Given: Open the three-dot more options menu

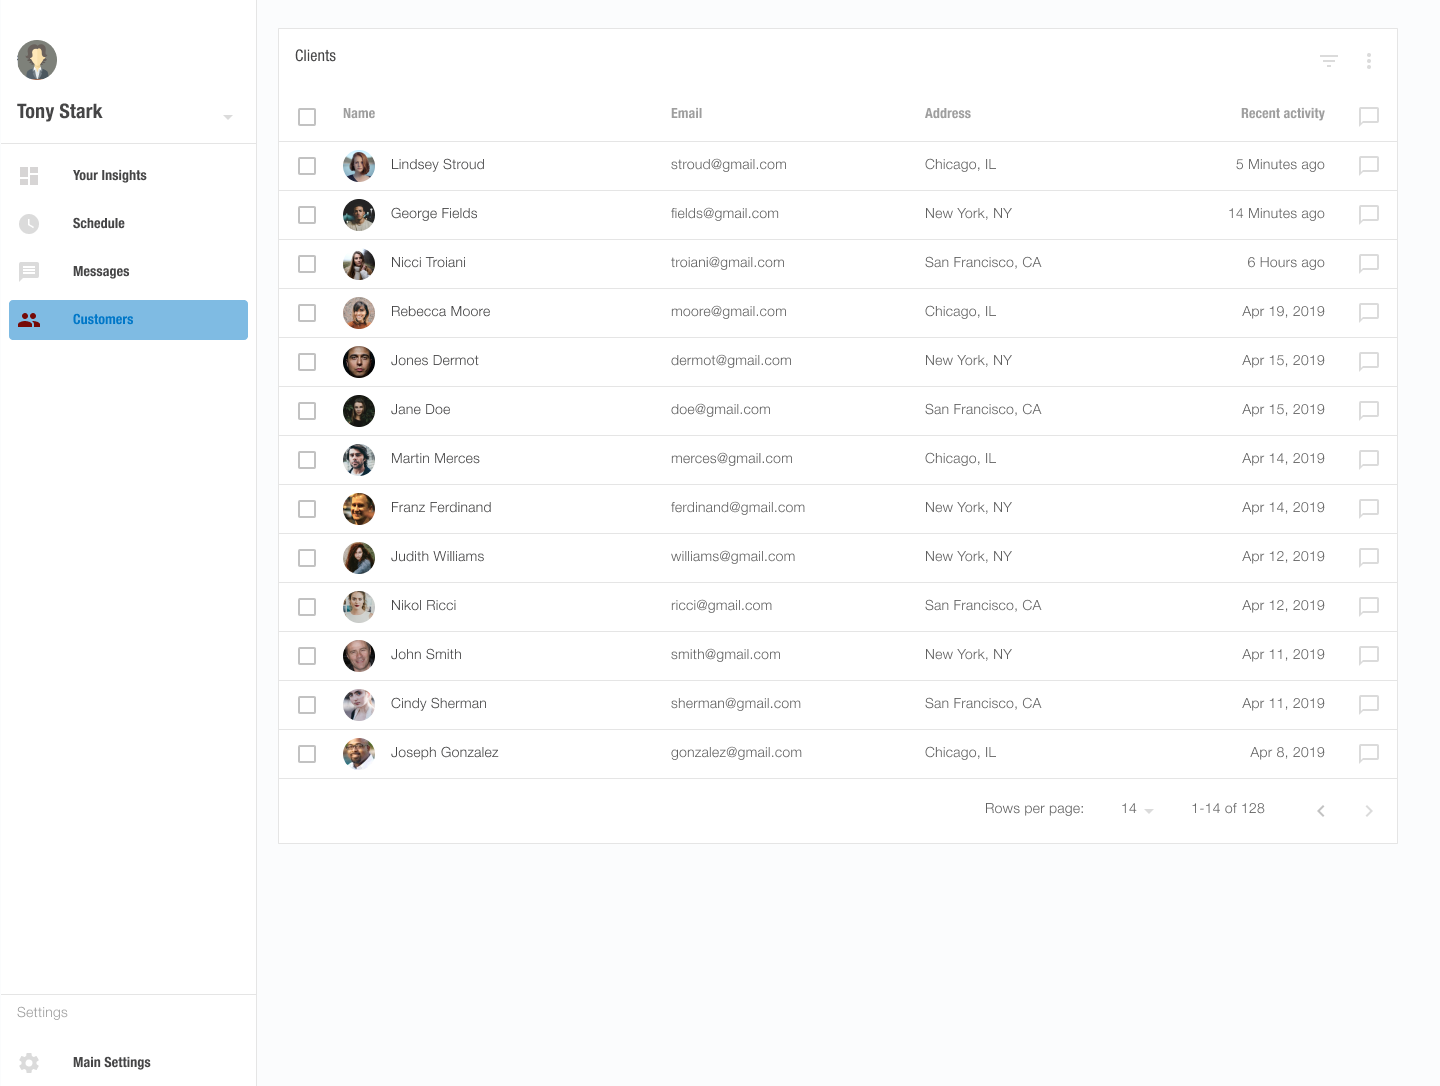Looking at the screenshot, I should (1369, 61).
